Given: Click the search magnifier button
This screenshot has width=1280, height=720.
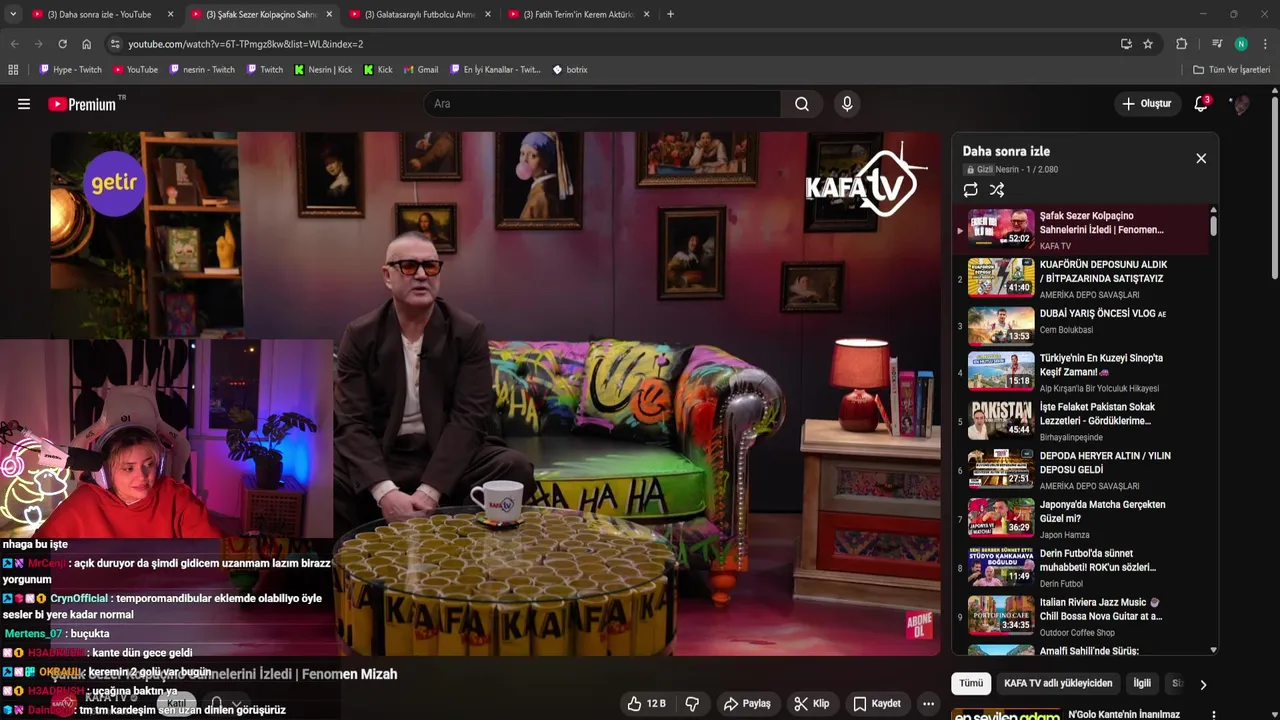Looking at the screenshot, I should click(802, 104).
